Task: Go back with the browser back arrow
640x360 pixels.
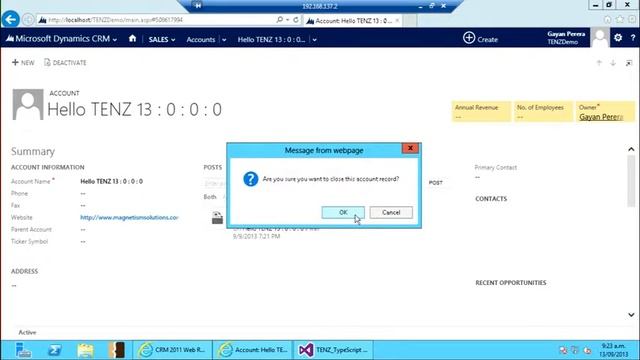Action: click(11, 19)
